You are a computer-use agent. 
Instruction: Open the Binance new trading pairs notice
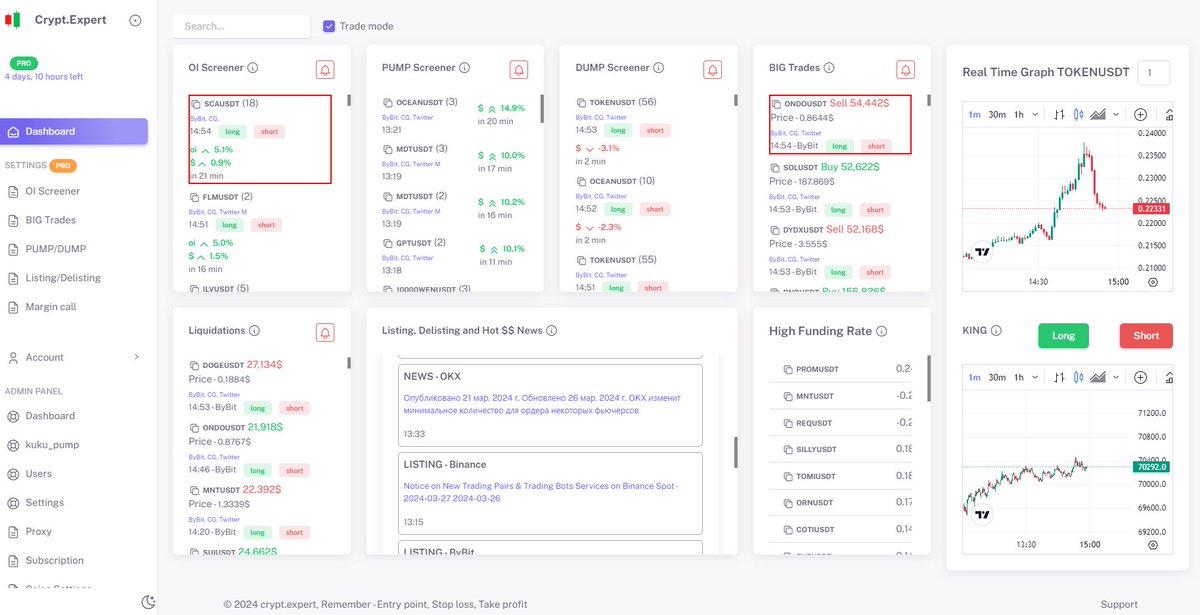click(541, 492)
